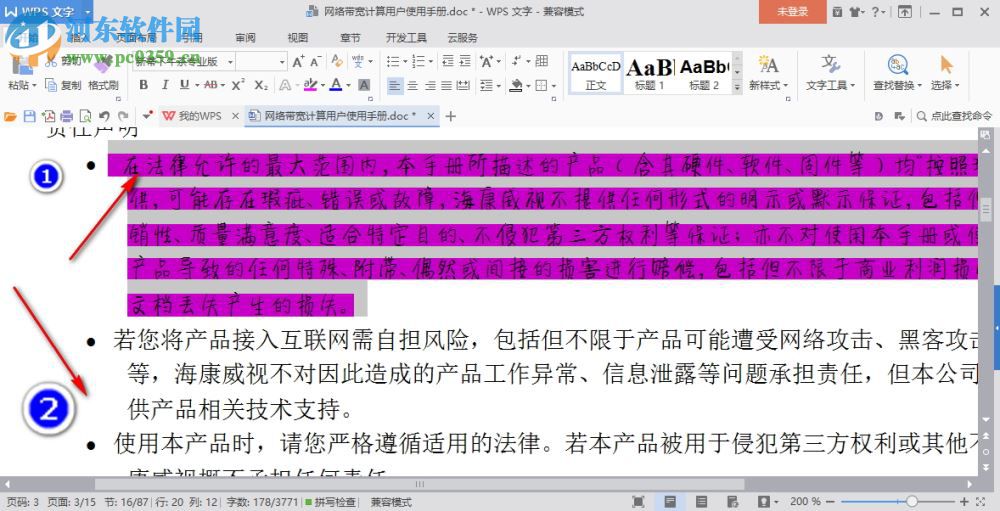Apply blue font color
This screenshot has height=511, width=1000.
point(336,85)
